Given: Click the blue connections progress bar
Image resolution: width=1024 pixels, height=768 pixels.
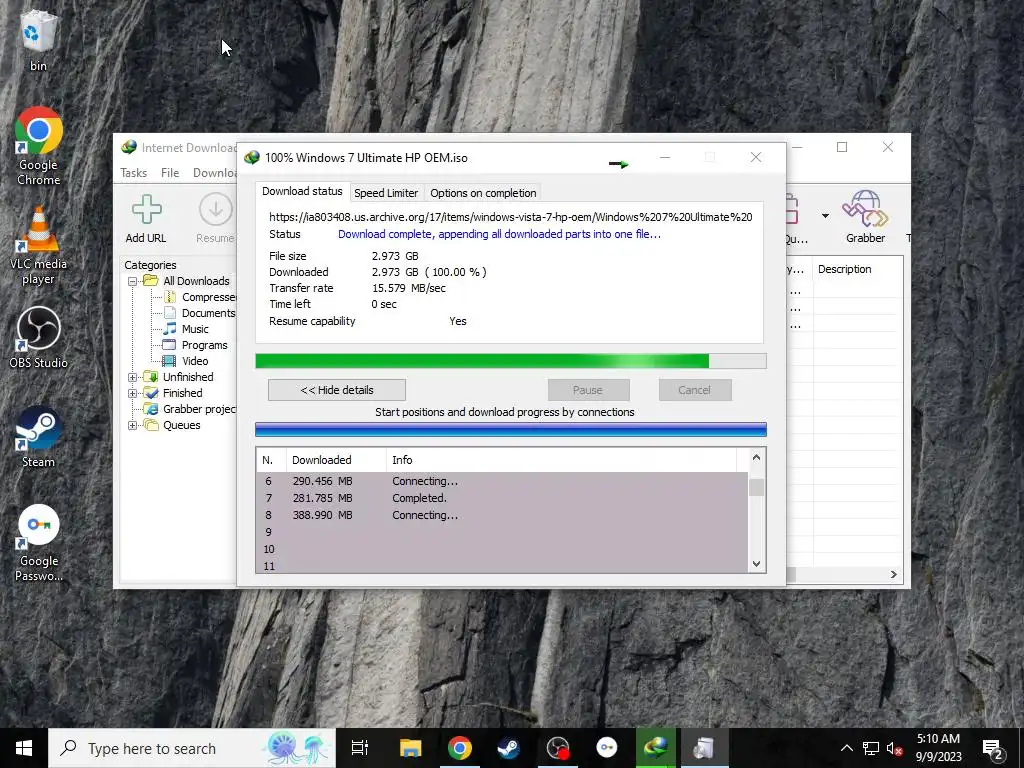Looking at the screenshot, I should click(511, 429).
